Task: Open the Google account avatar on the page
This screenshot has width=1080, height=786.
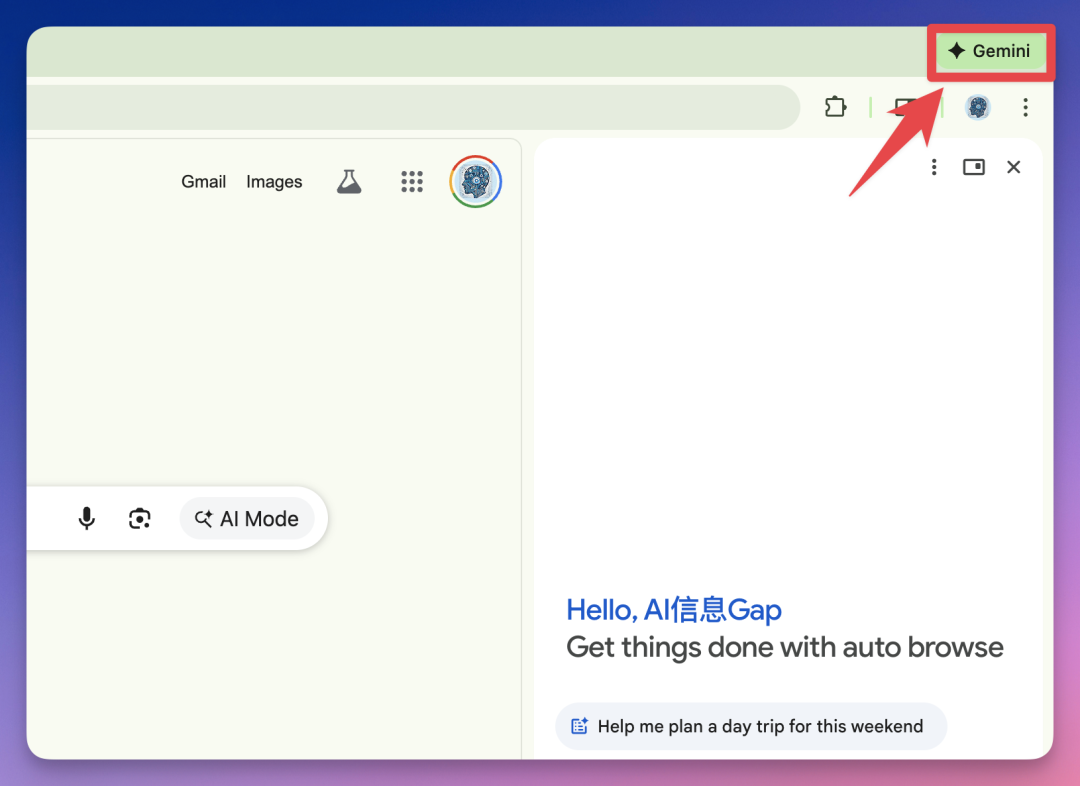Action: click(475, 182)
